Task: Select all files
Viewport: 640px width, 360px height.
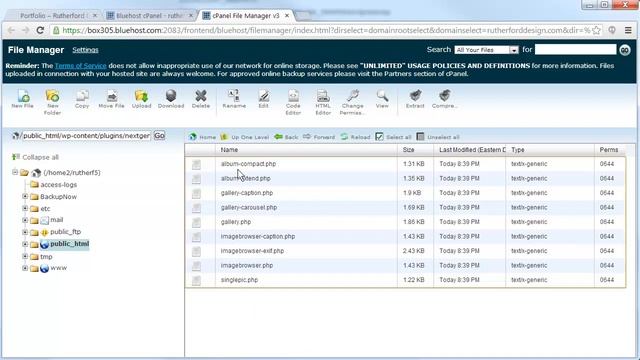Action: 393,137
